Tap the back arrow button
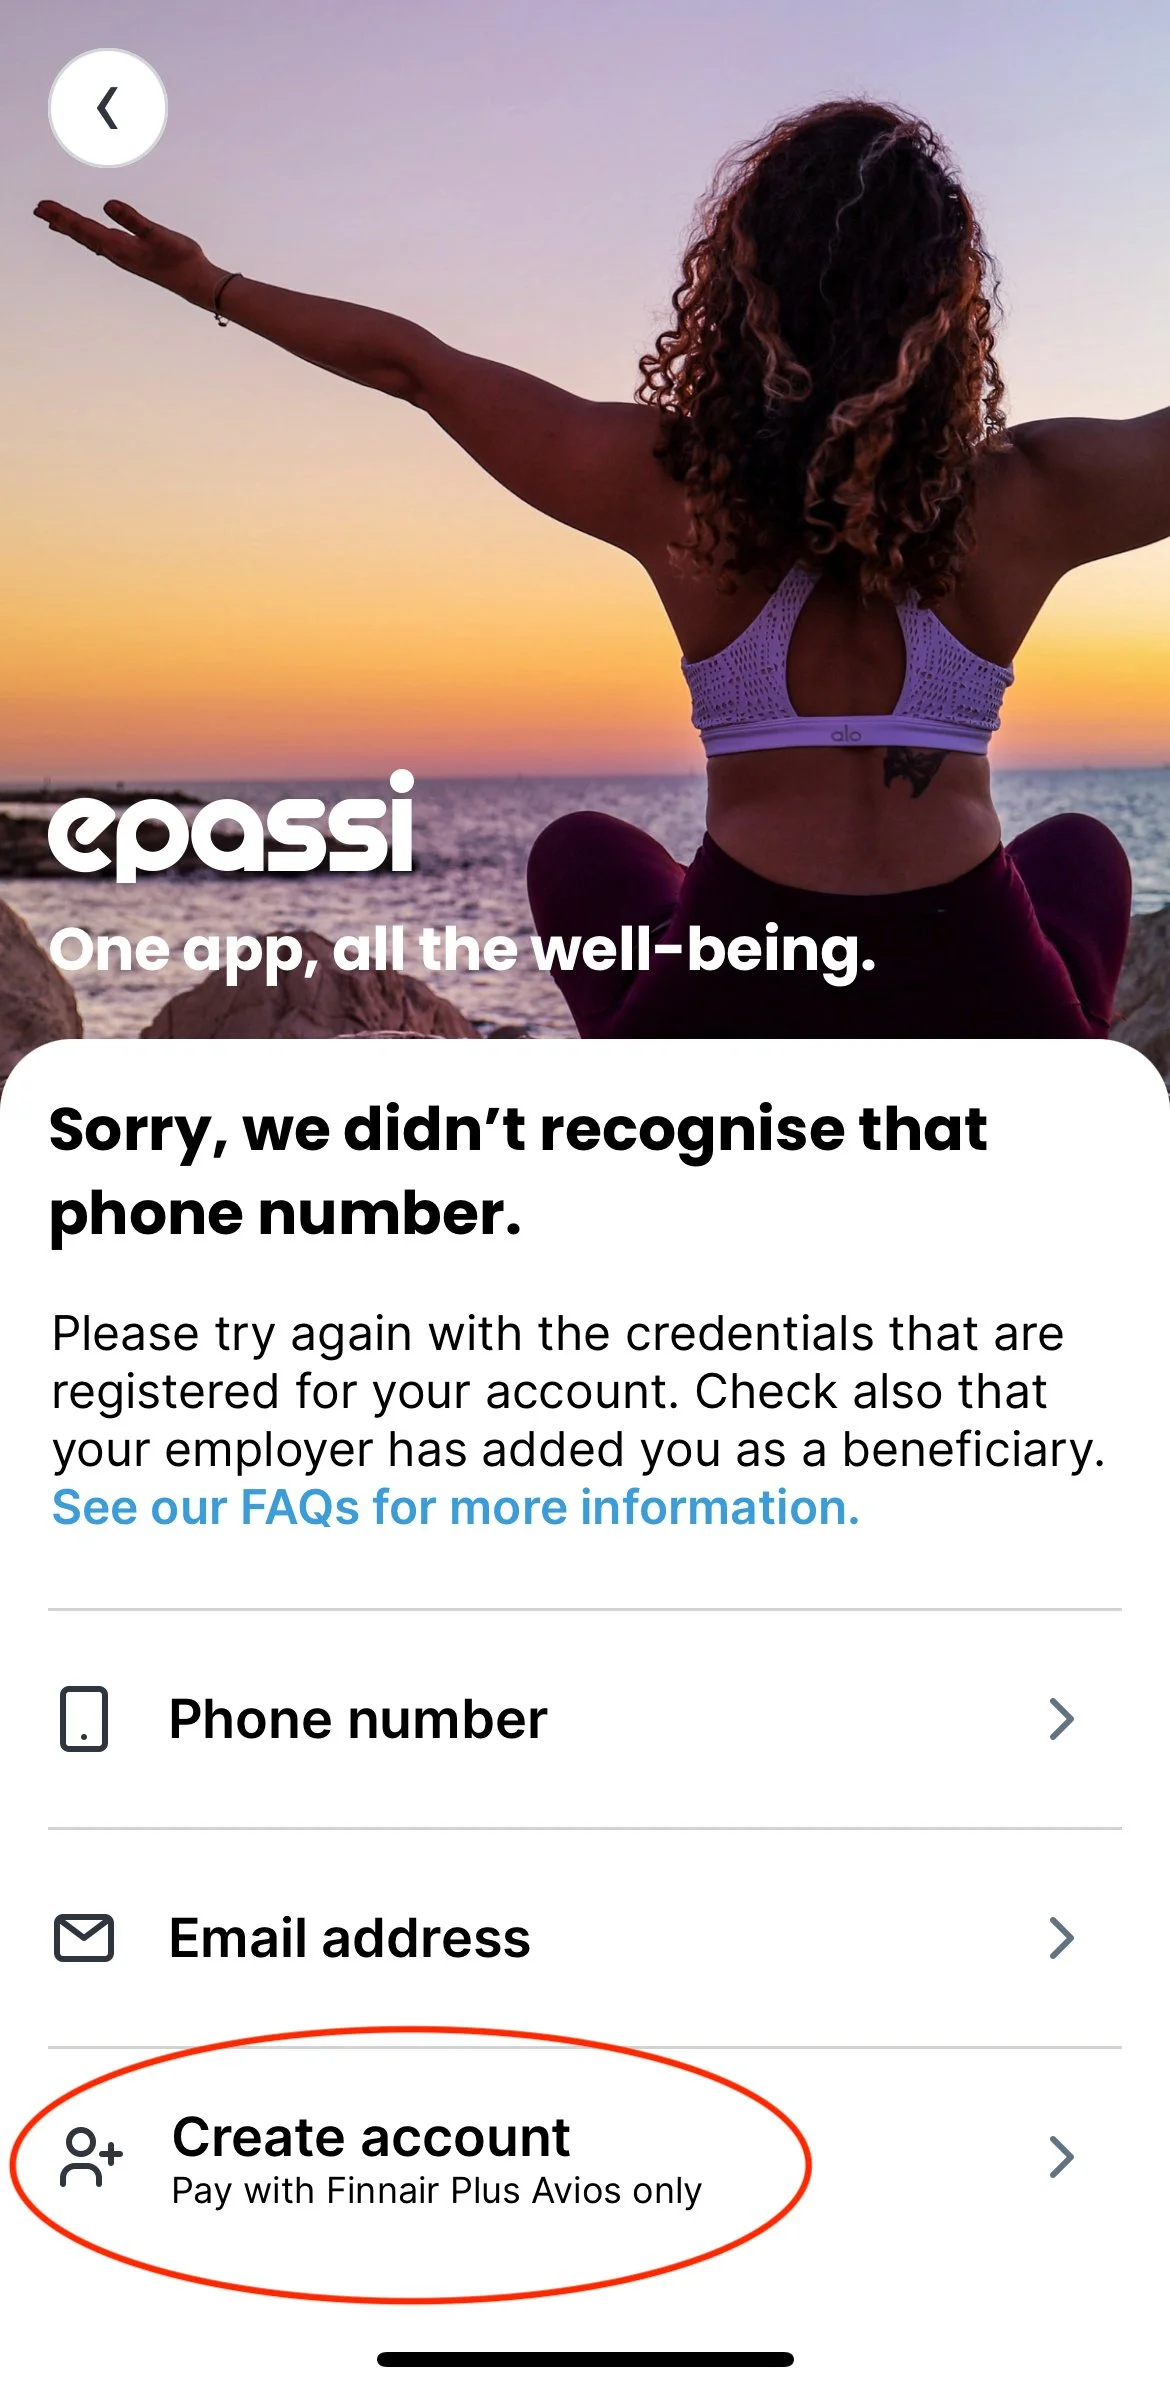Image resolution: width=1170 pixels, height=2391 pixels. [x=108, y=108]
